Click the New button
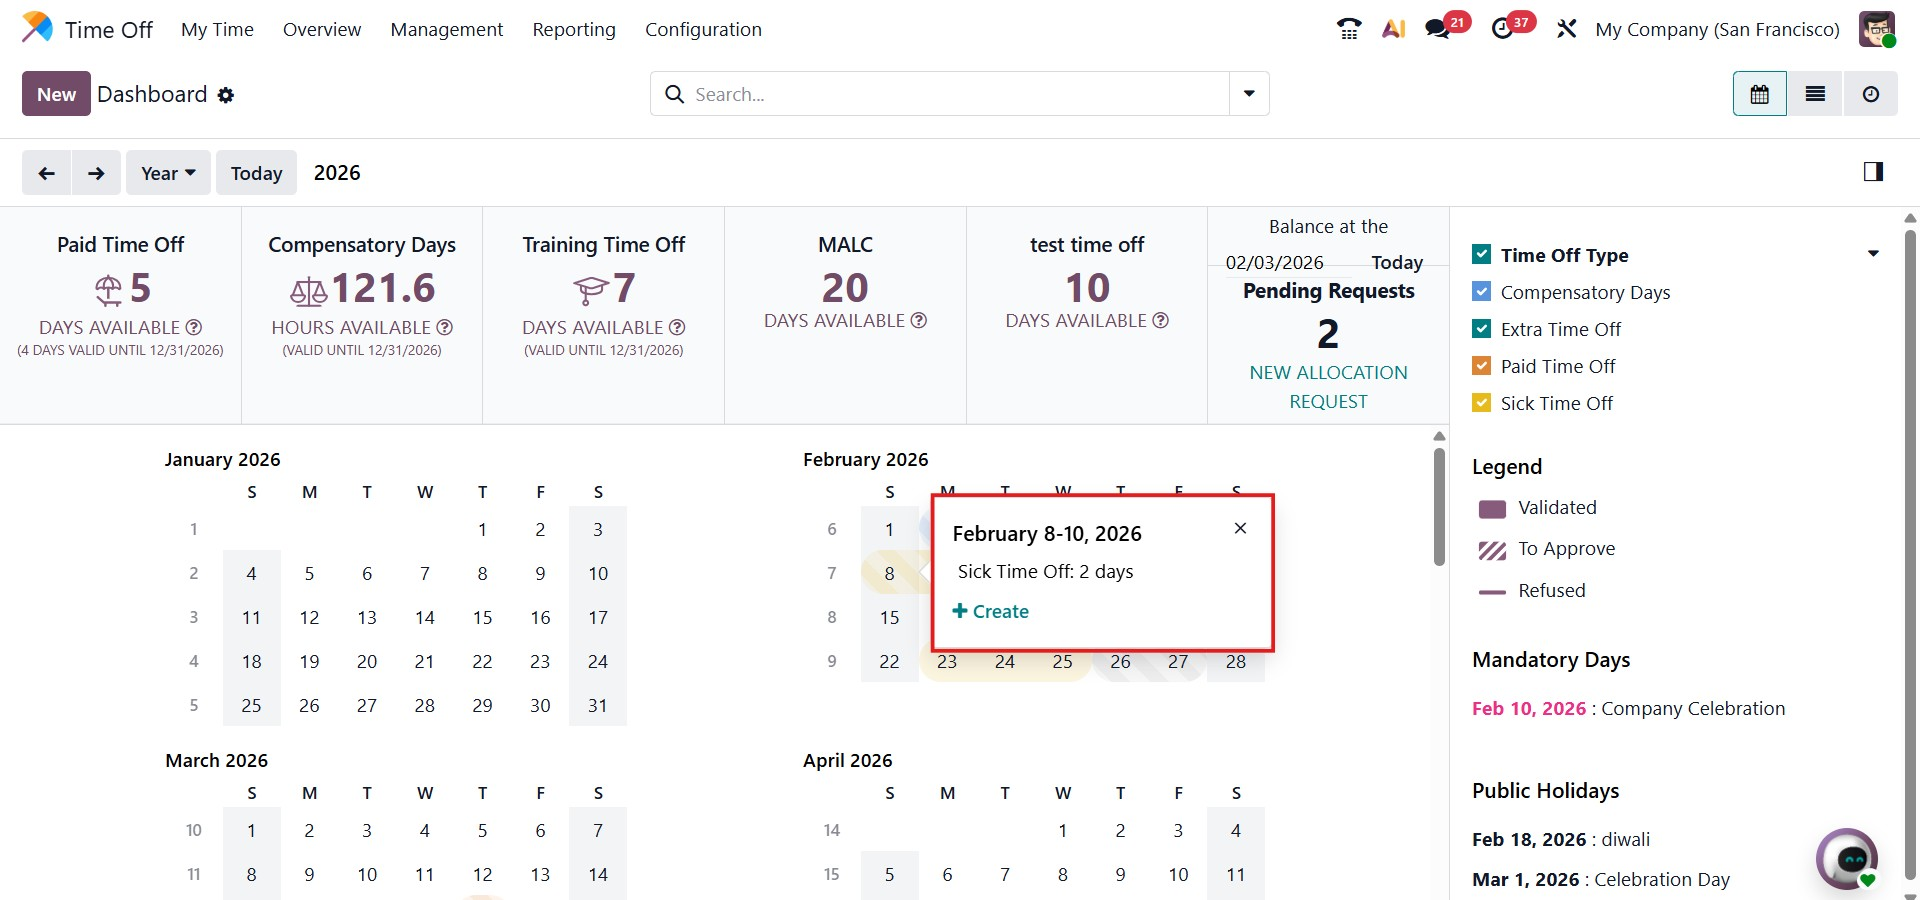This screenshot has width=1920, height=900. pyautogui.click(x=56, y=94)
